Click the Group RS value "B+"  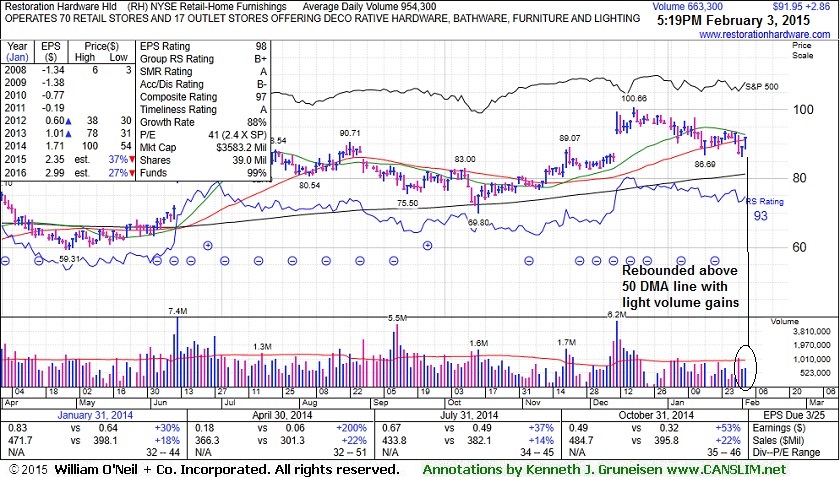260,59
